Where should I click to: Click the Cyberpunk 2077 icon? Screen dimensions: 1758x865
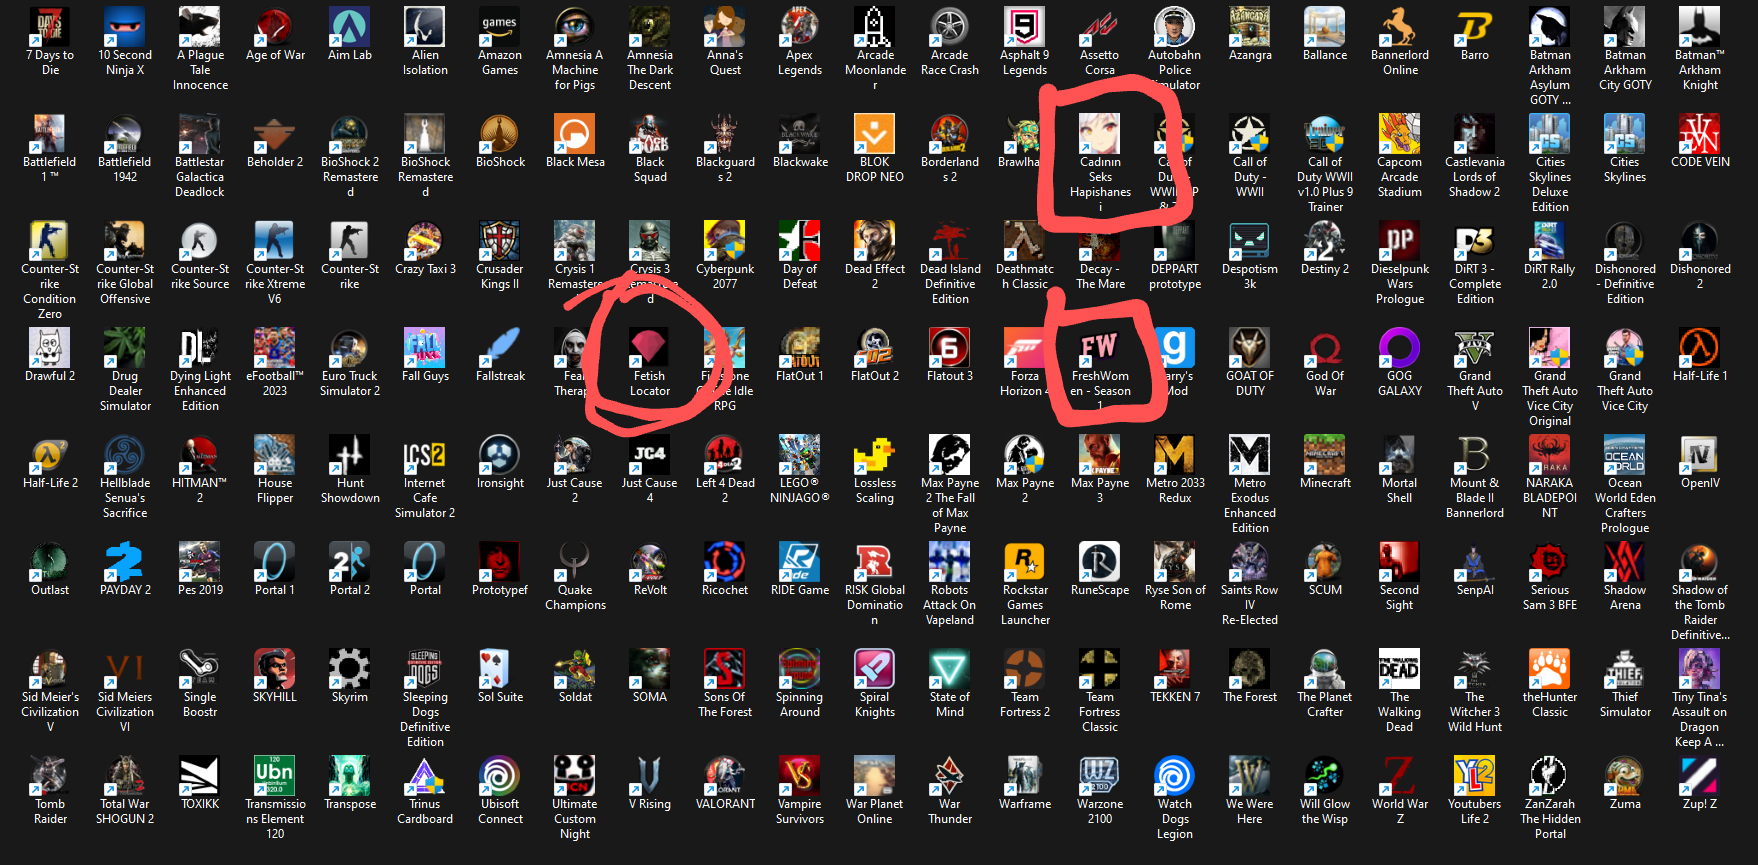[x=725, y=240]
